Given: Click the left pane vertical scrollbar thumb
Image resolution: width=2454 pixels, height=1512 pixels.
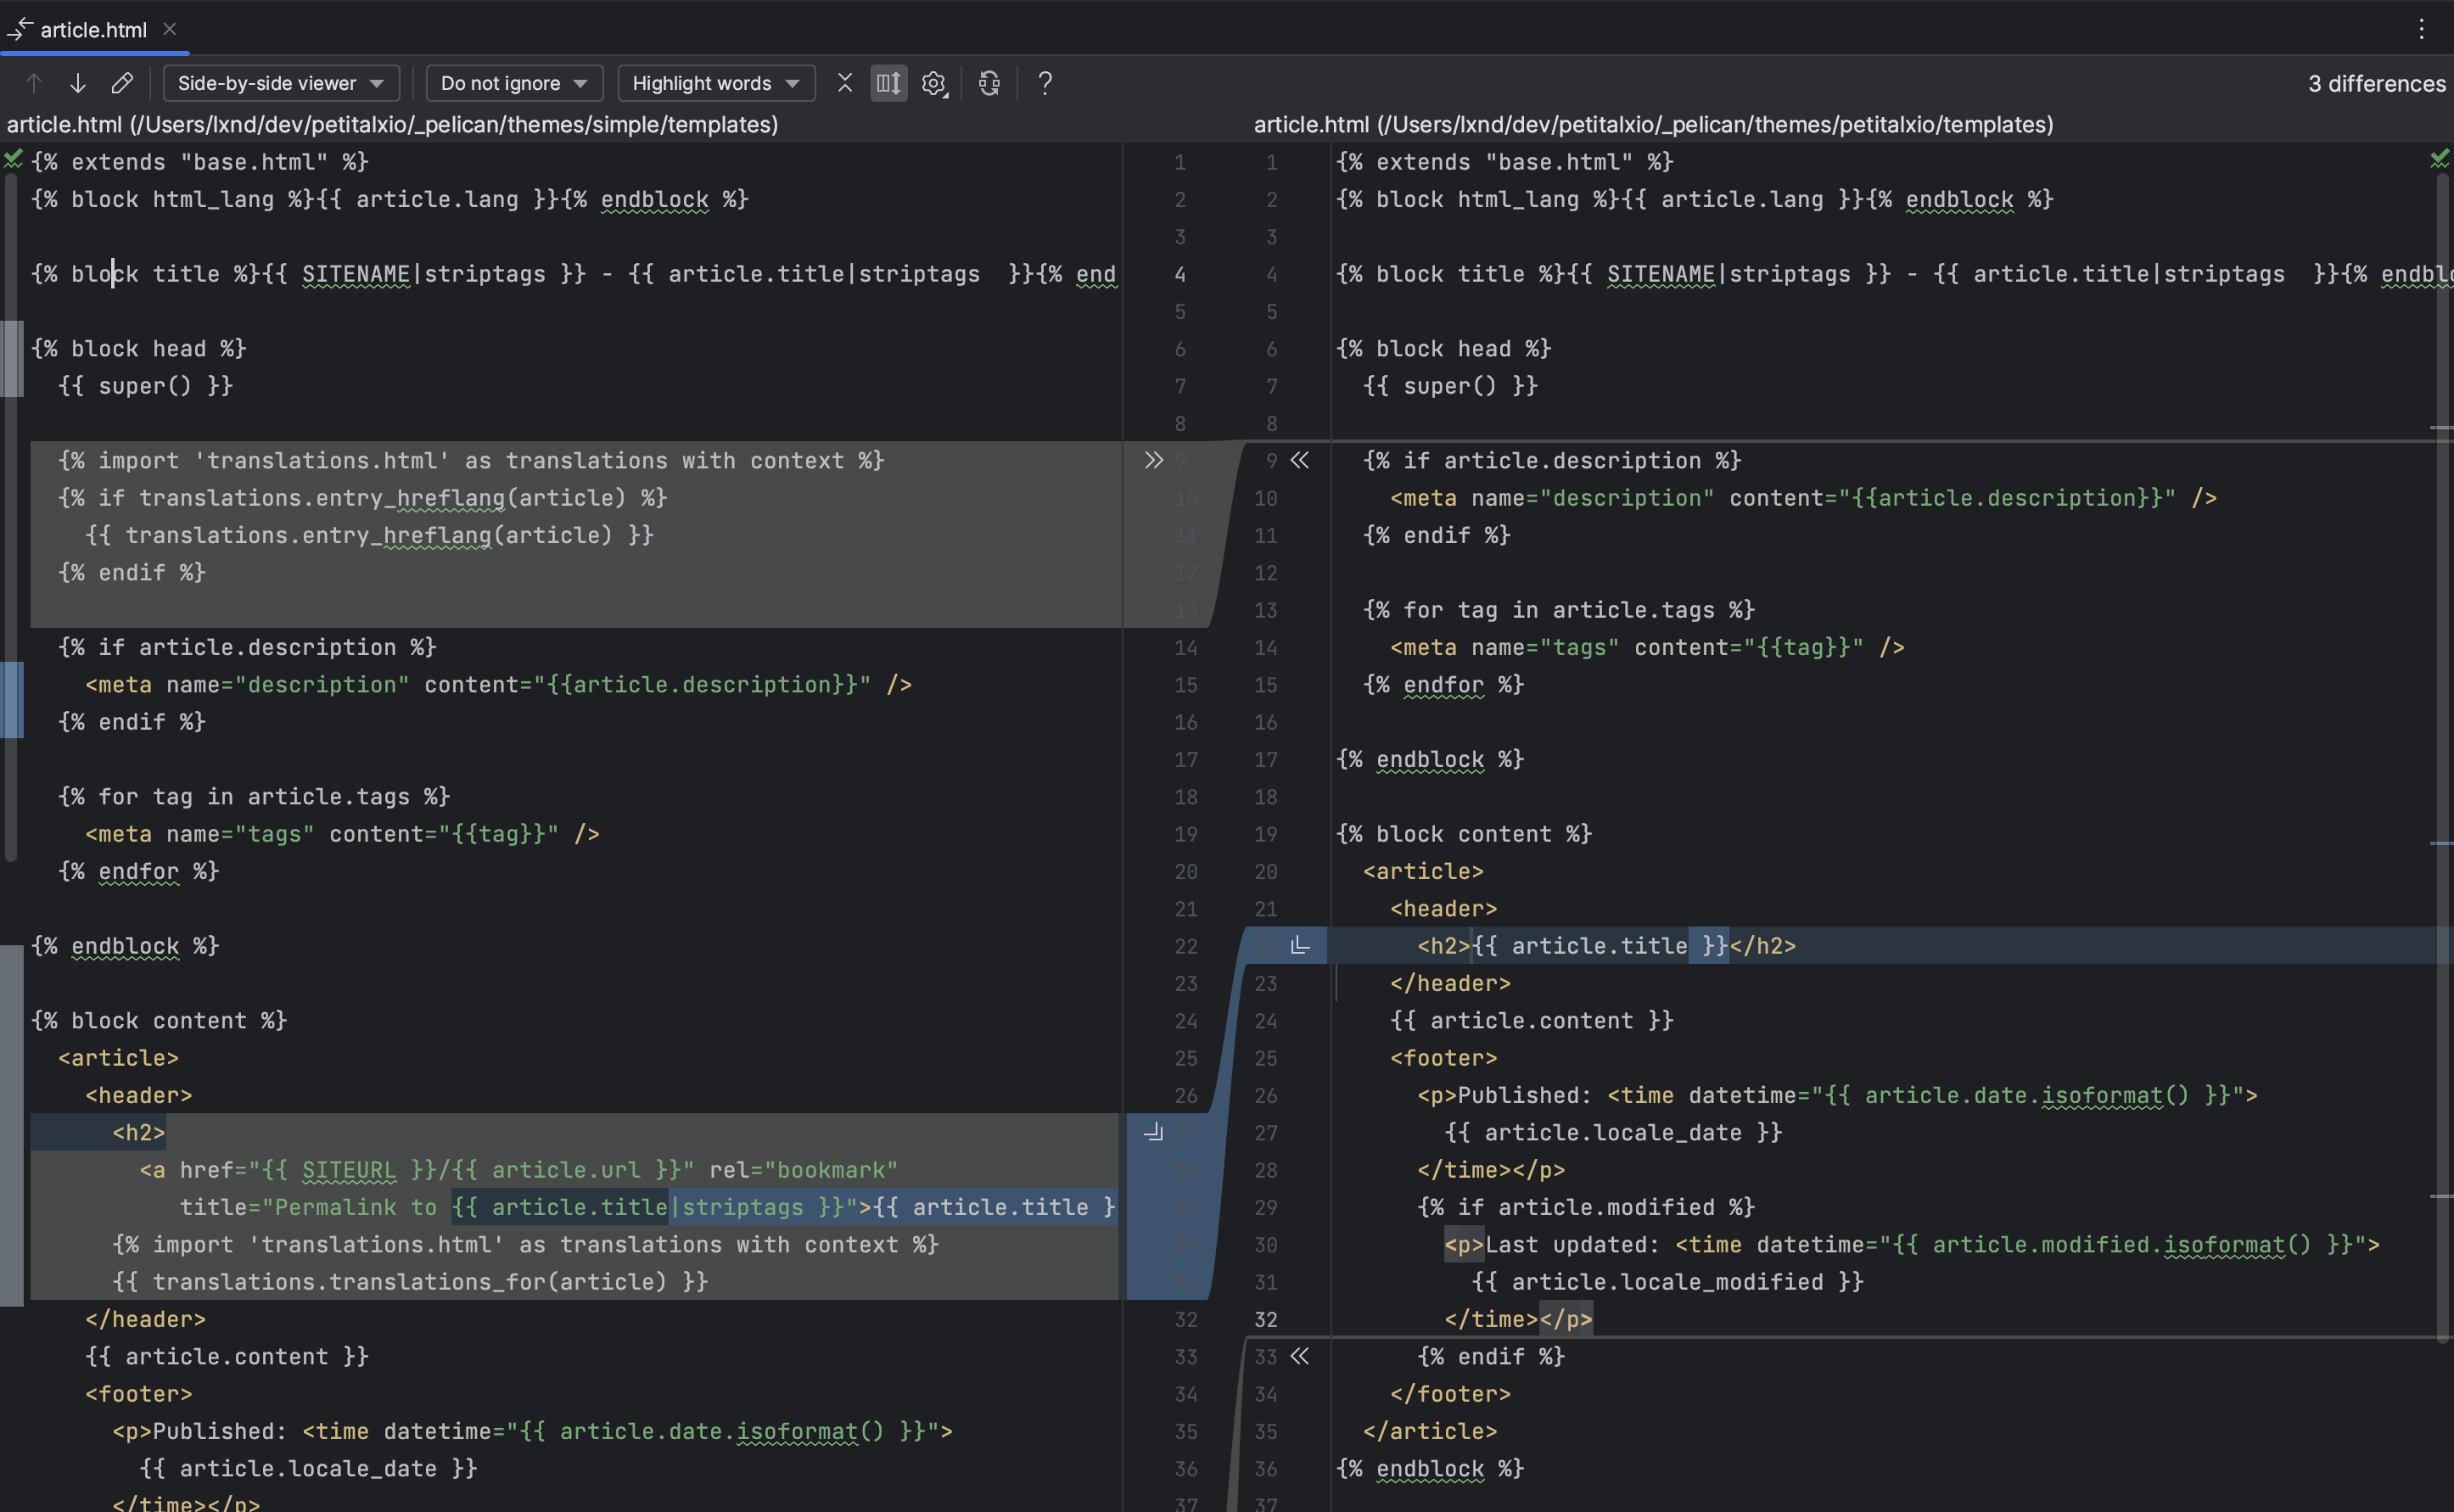Looking at the screenshot, I should tap(11, 517).
